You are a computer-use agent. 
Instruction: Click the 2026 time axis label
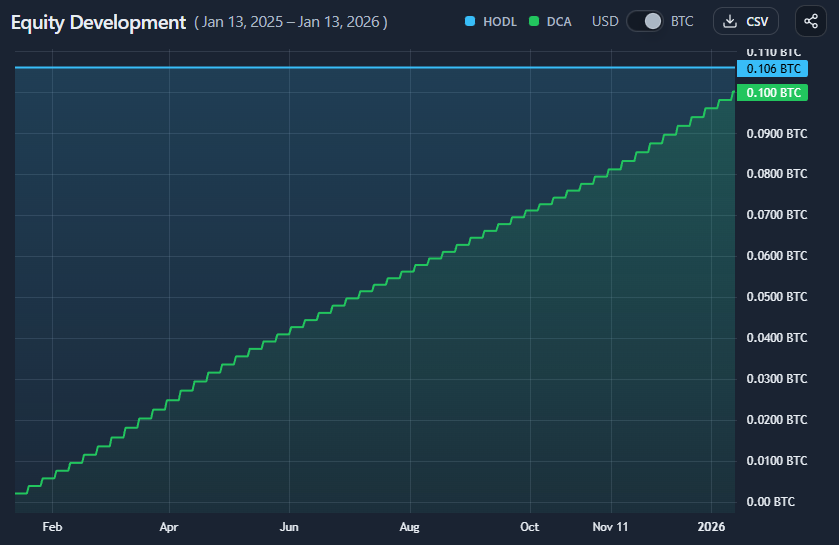[711, 527]
